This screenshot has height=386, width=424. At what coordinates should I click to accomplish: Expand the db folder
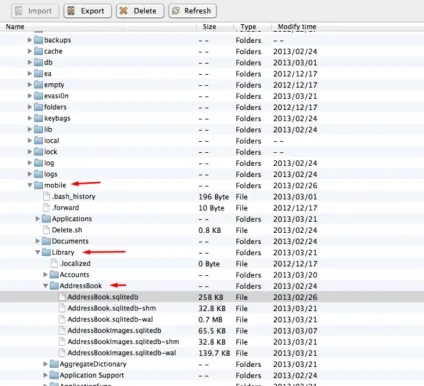pos(30,62)
